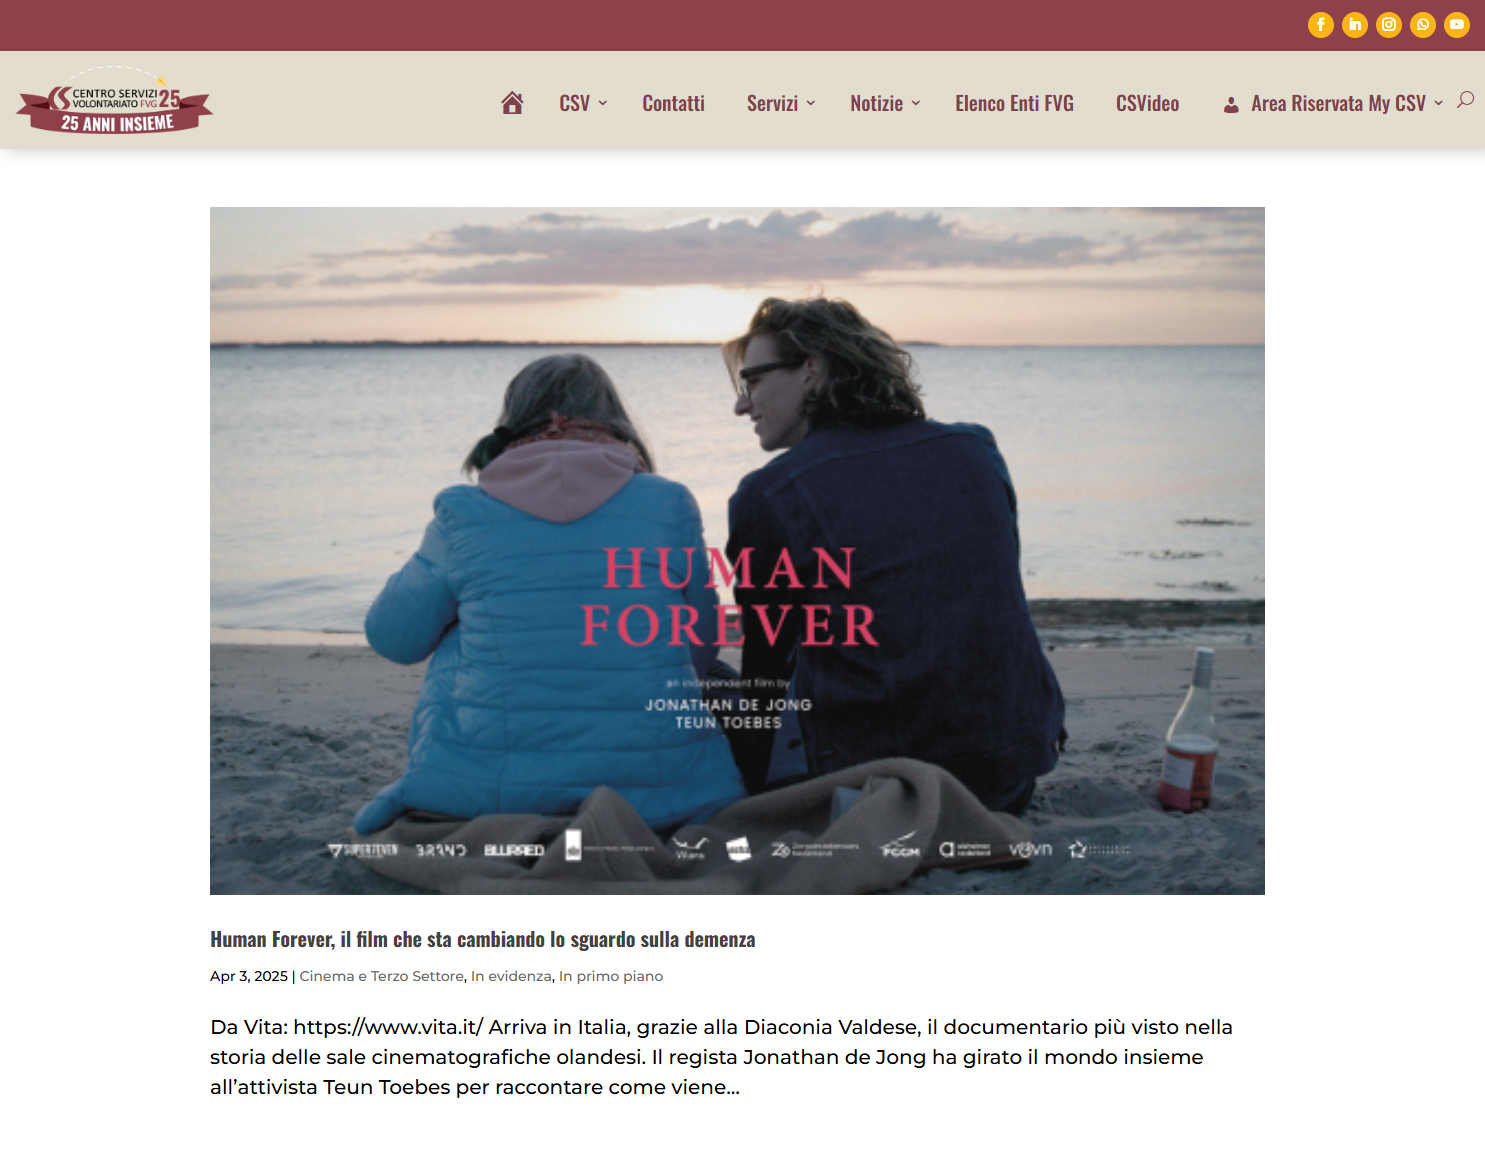Expand the Servizi dropdown menu
This screenshot has height=1153, width=1485.
(781, 103)
